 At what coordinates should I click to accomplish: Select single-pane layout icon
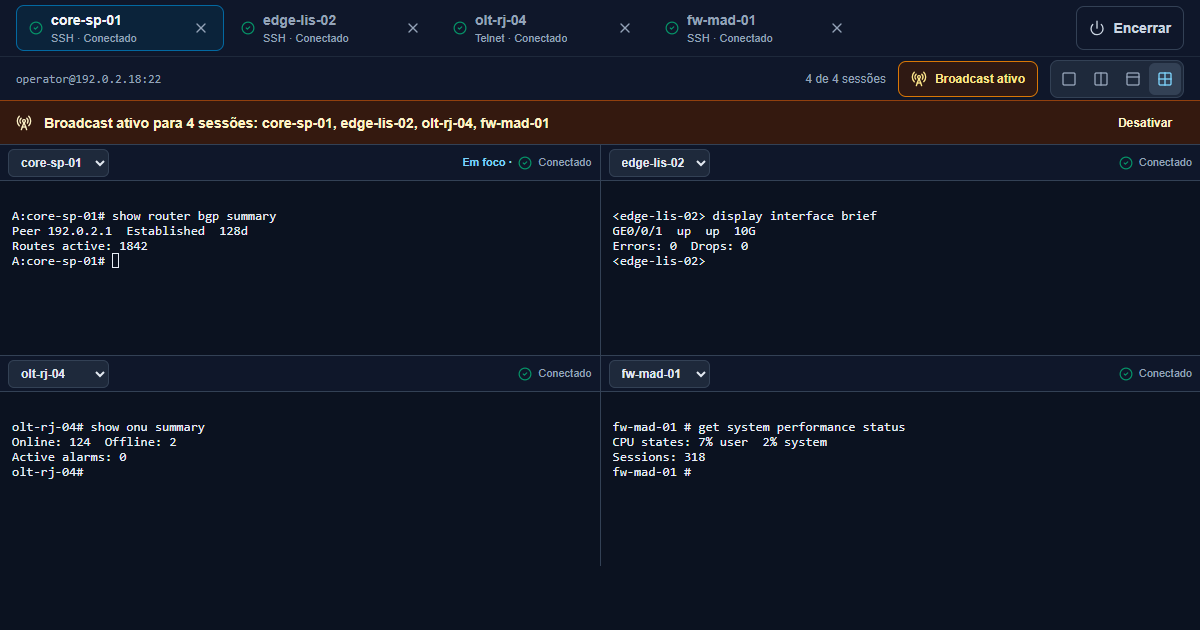[x=1069, y=79]
